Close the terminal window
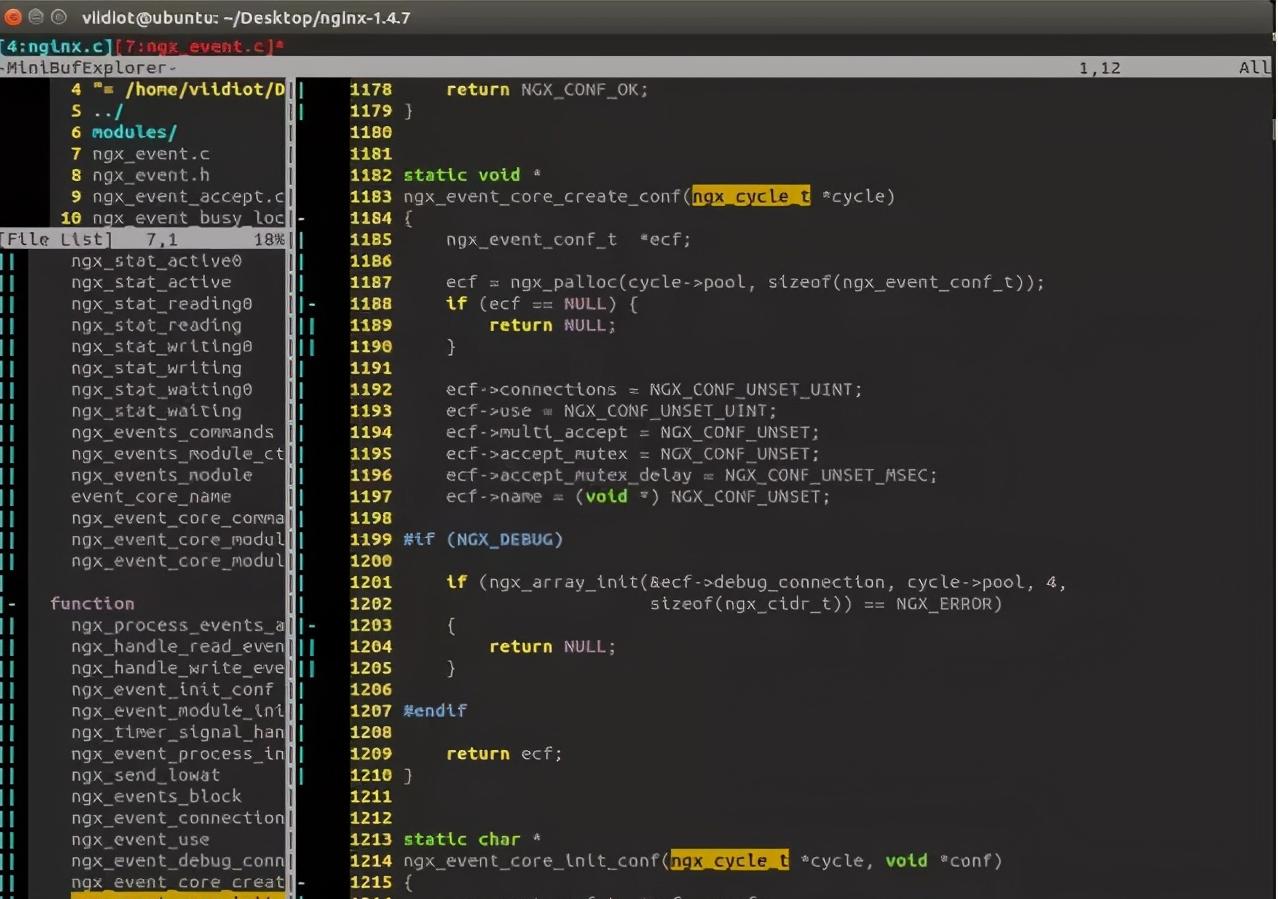The height and width of the screenshot is (899, 1278). (x=13, y=17)
